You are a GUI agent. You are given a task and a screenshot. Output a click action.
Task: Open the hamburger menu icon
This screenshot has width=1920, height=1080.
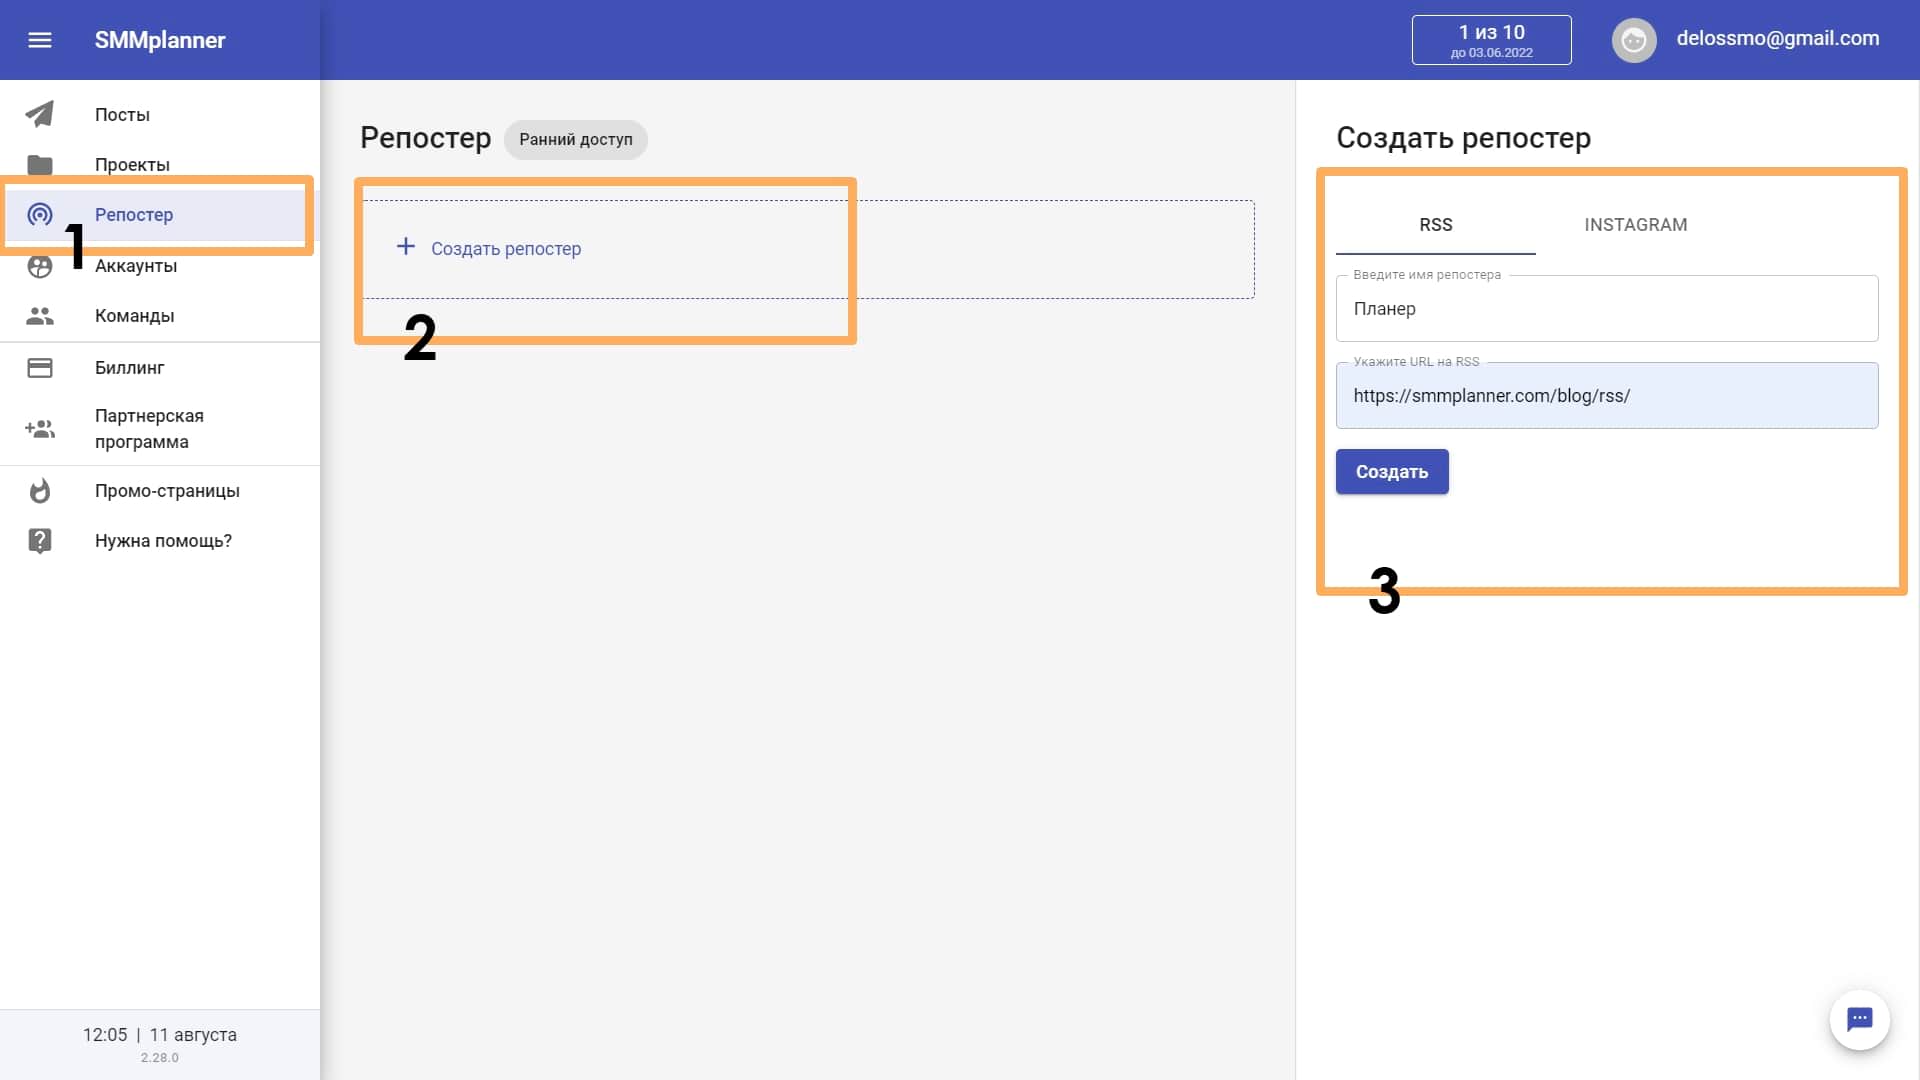(x=40, y=40)
